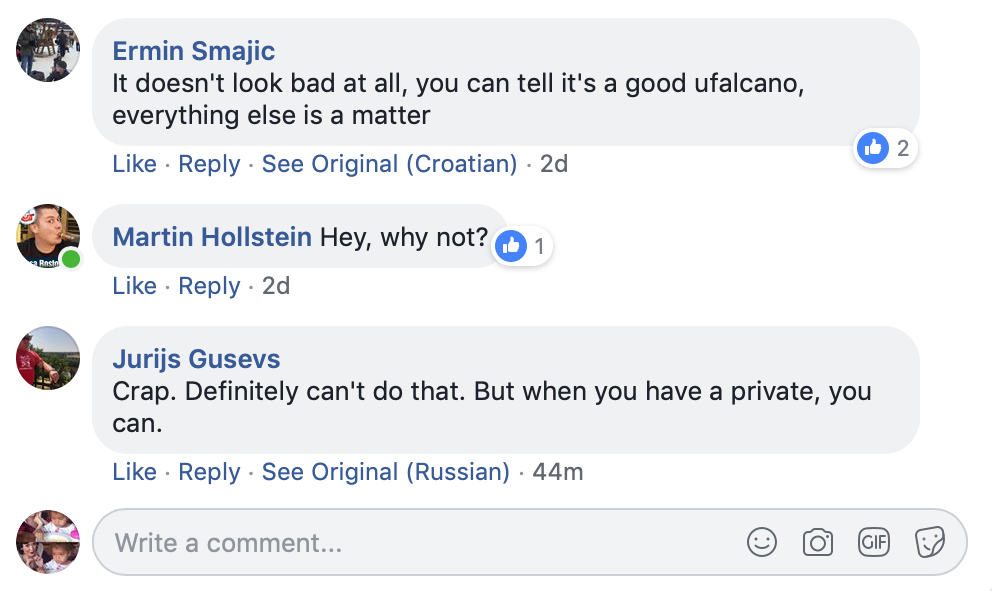Viewport: 992px width, 591px height.
Task: Like Ermin Smajic's comment
Action: 134,164
